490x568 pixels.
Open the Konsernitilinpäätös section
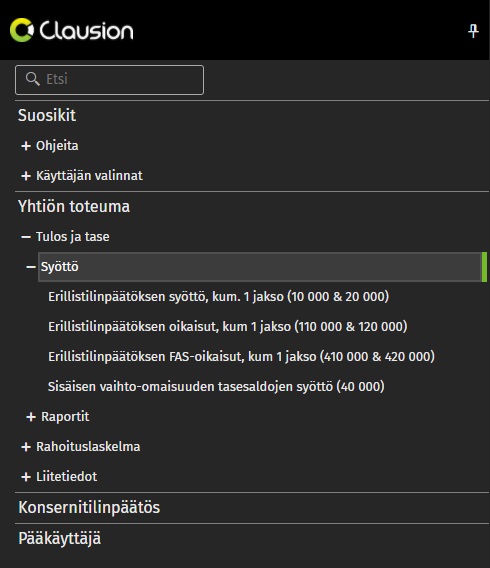(x=89, y=508)
